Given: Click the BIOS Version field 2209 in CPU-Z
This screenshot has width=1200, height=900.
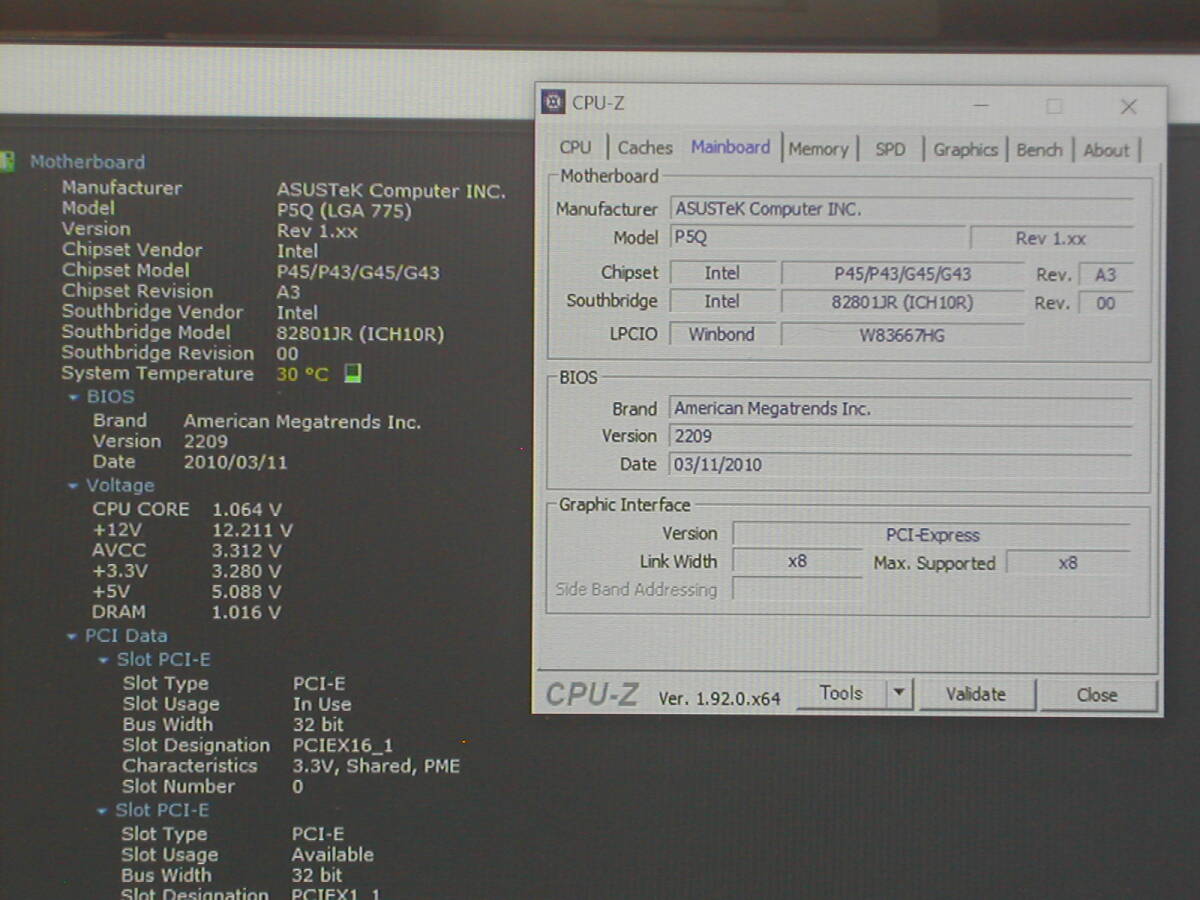Looking at the screenshot, I should pyautogui.click(x=901, y=436).
